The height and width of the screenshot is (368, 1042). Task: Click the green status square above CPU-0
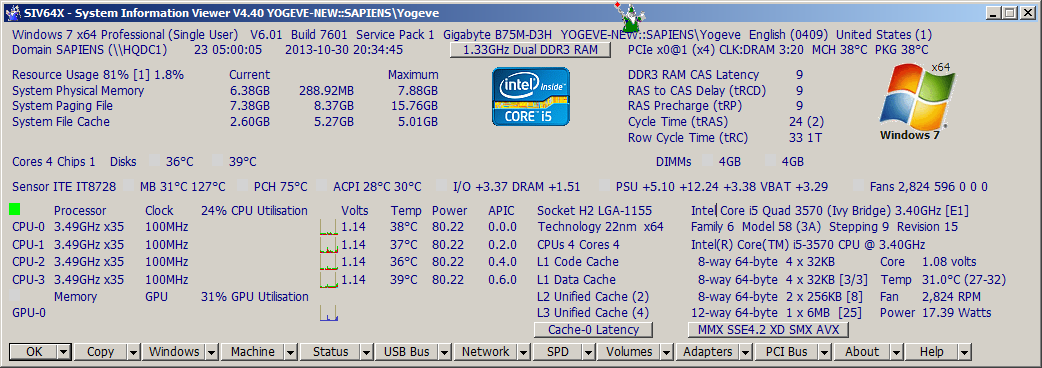point(15,210)
